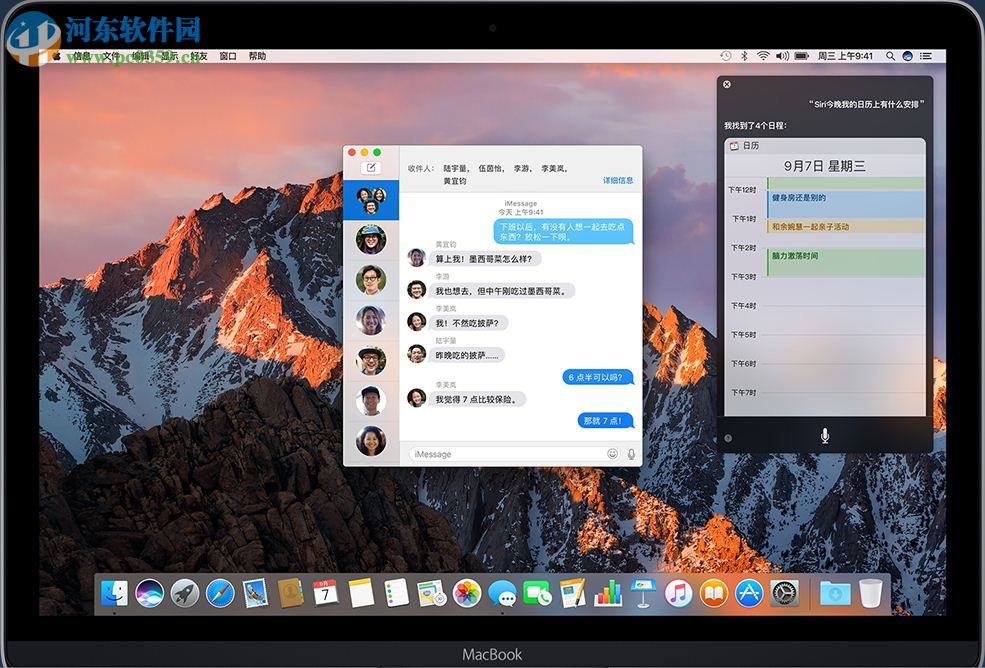Click compose new message button in Messages
This screenshot has width=985, height=668.
tap(371, 168)
